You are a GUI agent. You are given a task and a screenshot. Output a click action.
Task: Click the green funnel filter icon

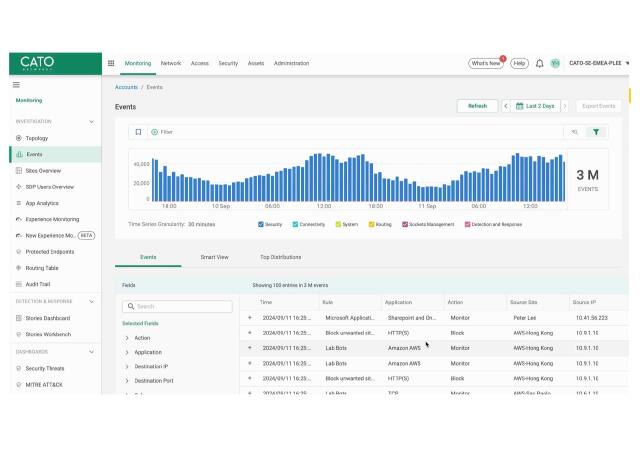[x=596, y=132]
